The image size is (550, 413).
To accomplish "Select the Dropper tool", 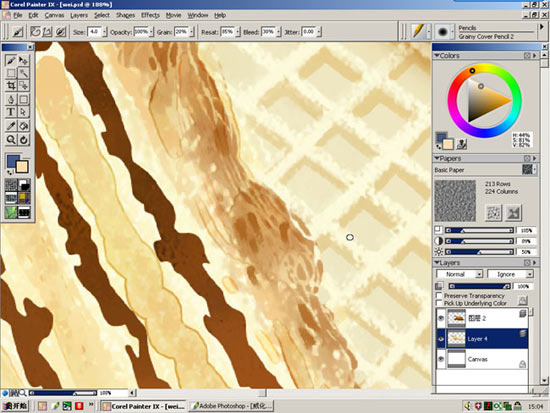I will point(11,126).
